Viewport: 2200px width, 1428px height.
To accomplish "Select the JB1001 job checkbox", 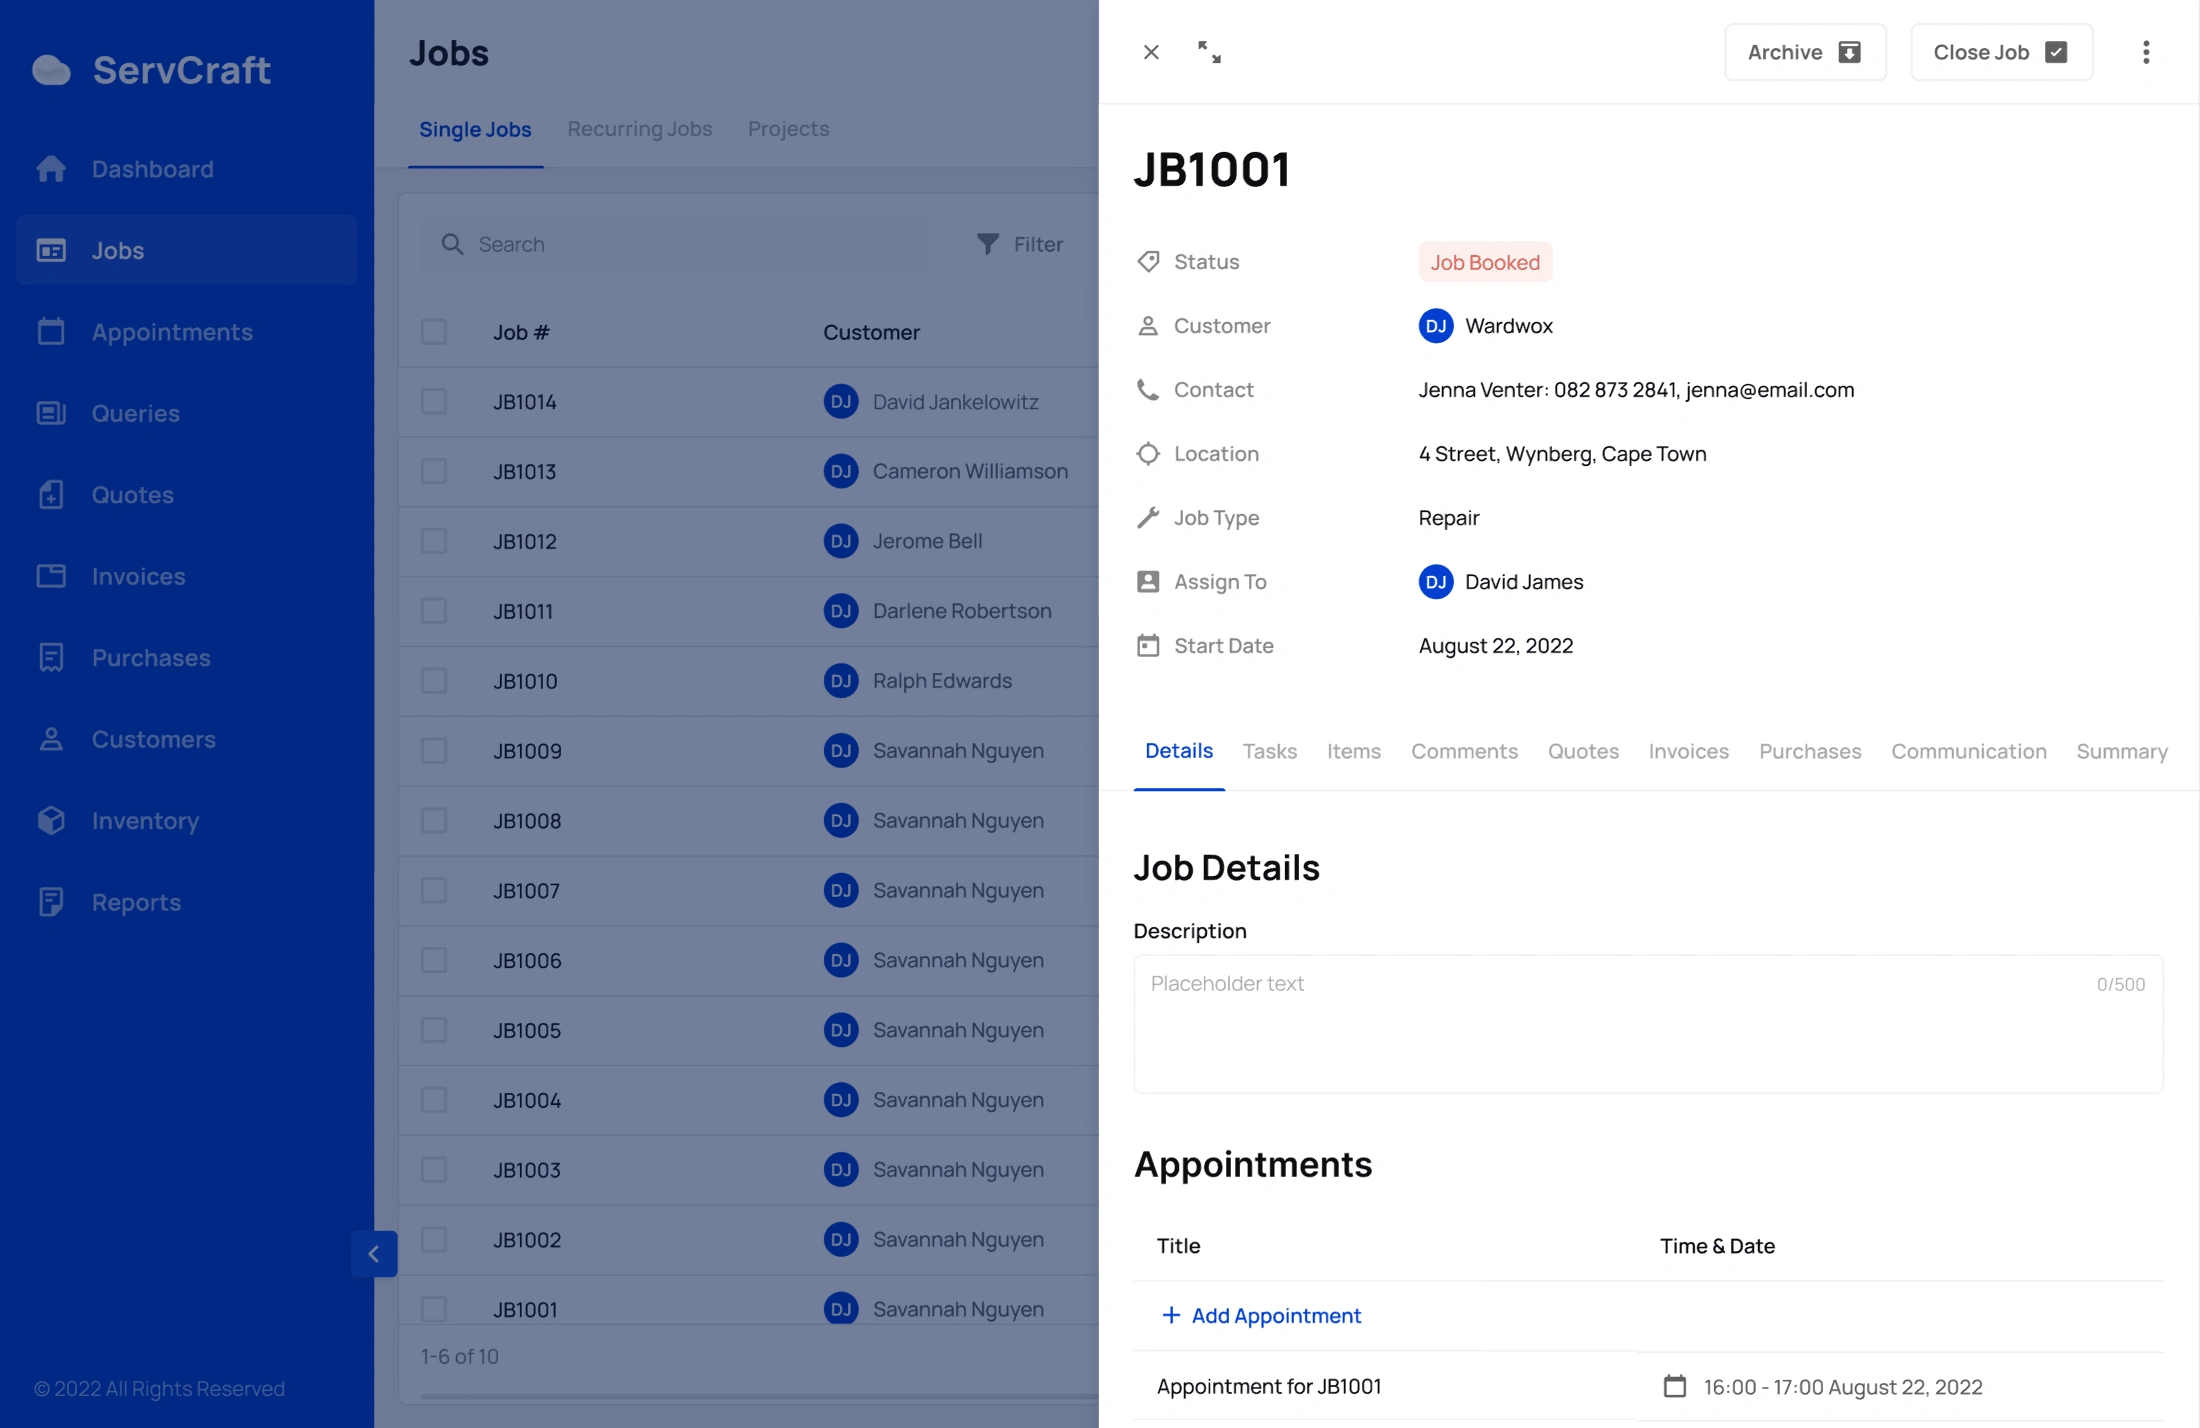I will click(x=433, y=1309).
